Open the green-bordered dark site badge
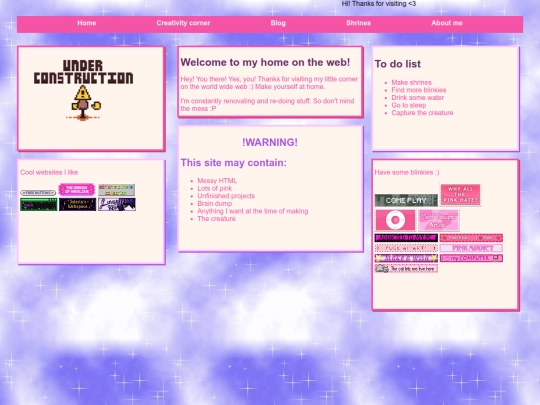The image size is (540, 405). pyautogui.click(x=39, y=204)
